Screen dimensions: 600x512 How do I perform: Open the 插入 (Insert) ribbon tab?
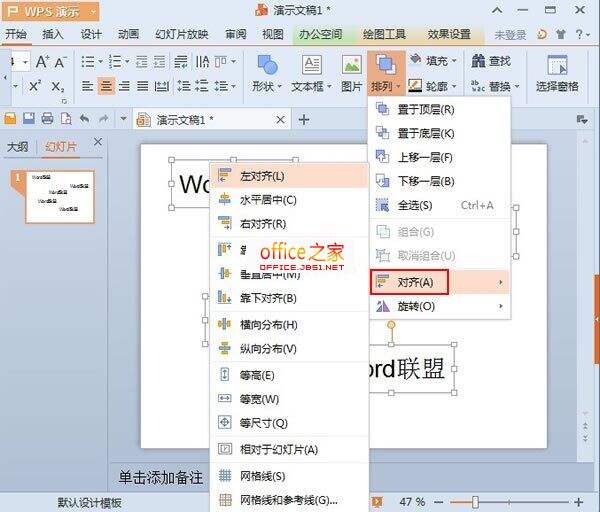click(x=53, y=34)
